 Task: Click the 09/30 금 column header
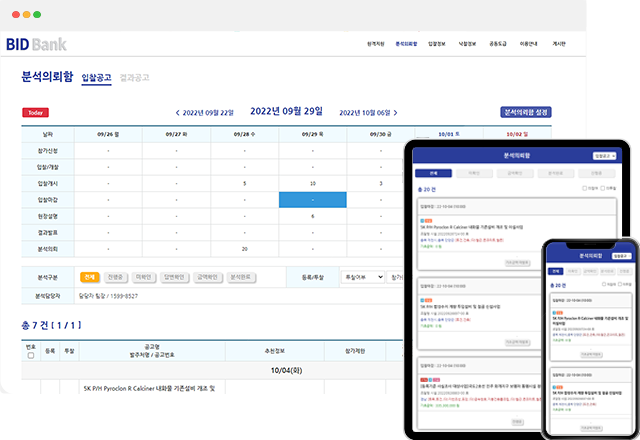[381, 134]
